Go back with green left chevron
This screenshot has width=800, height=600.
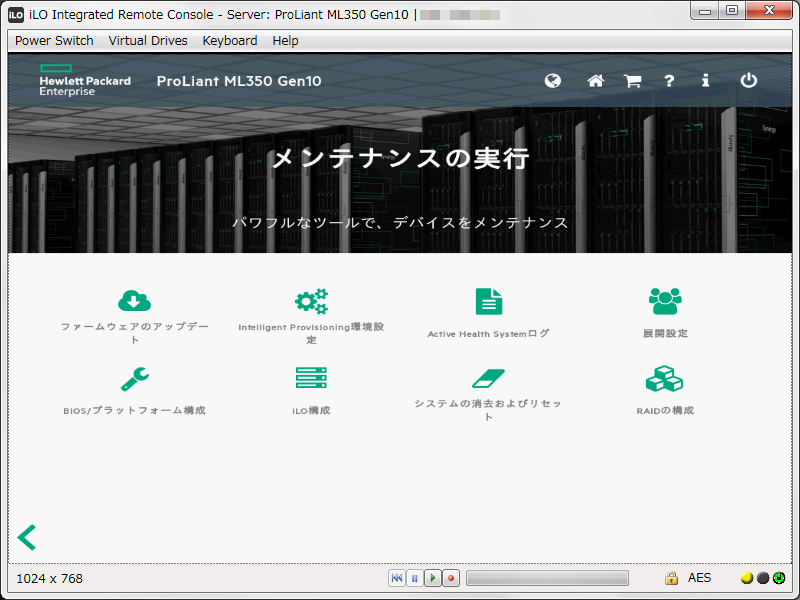coord(27,537)
